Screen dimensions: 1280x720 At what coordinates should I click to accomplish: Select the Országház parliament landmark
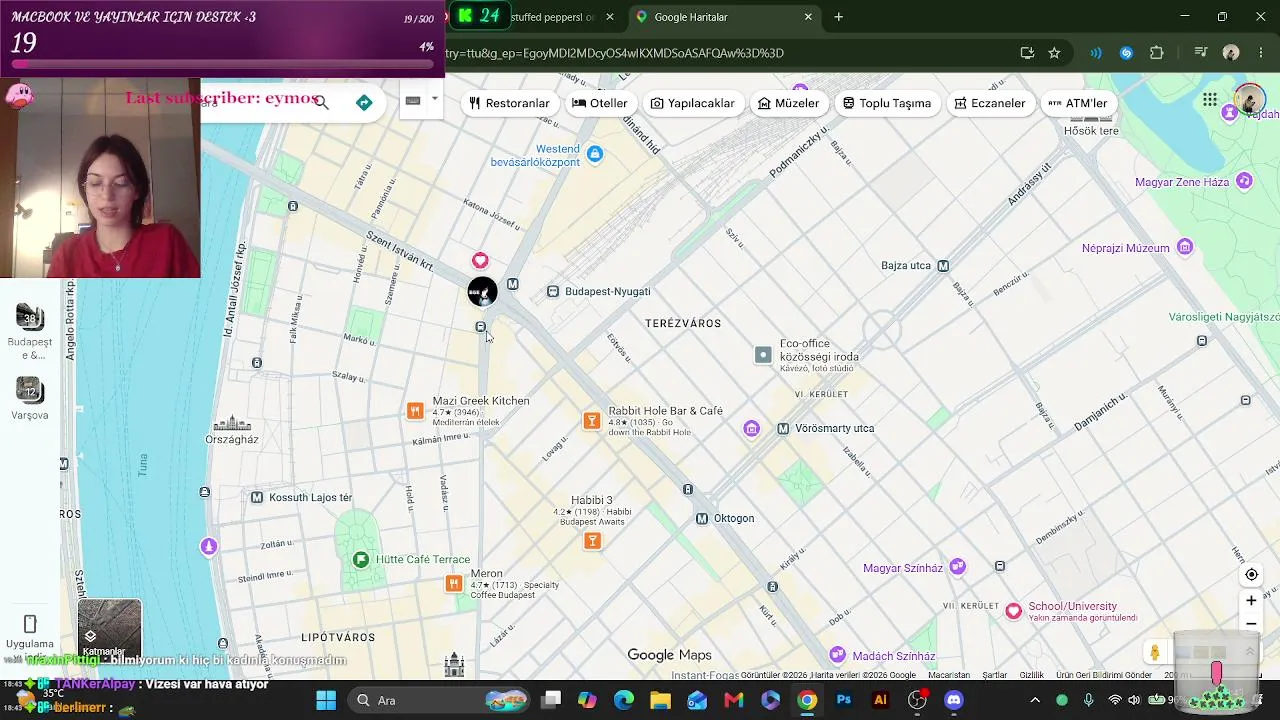click(x=232, y=424)
